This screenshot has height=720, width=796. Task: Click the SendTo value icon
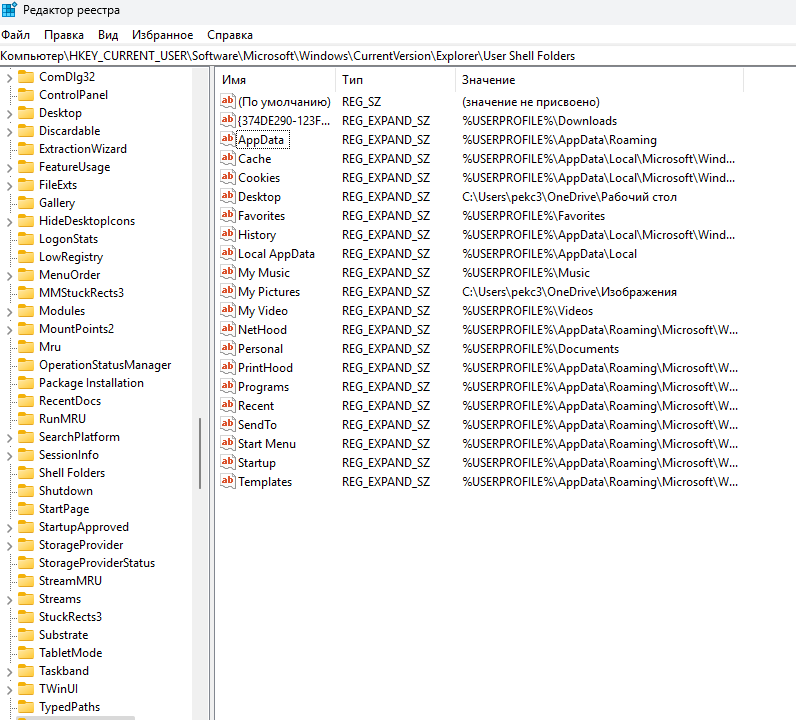[227, 424]
